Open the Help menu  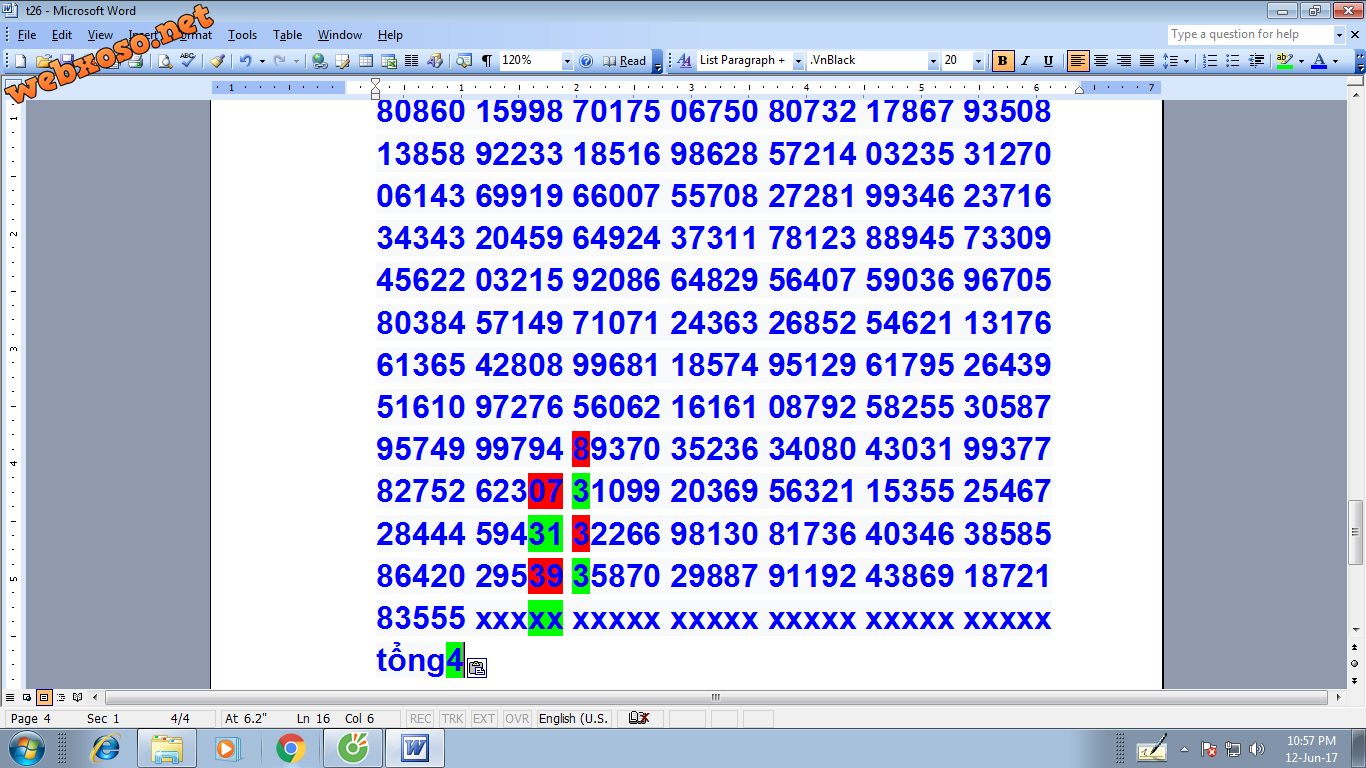click(x=390, y=35)
